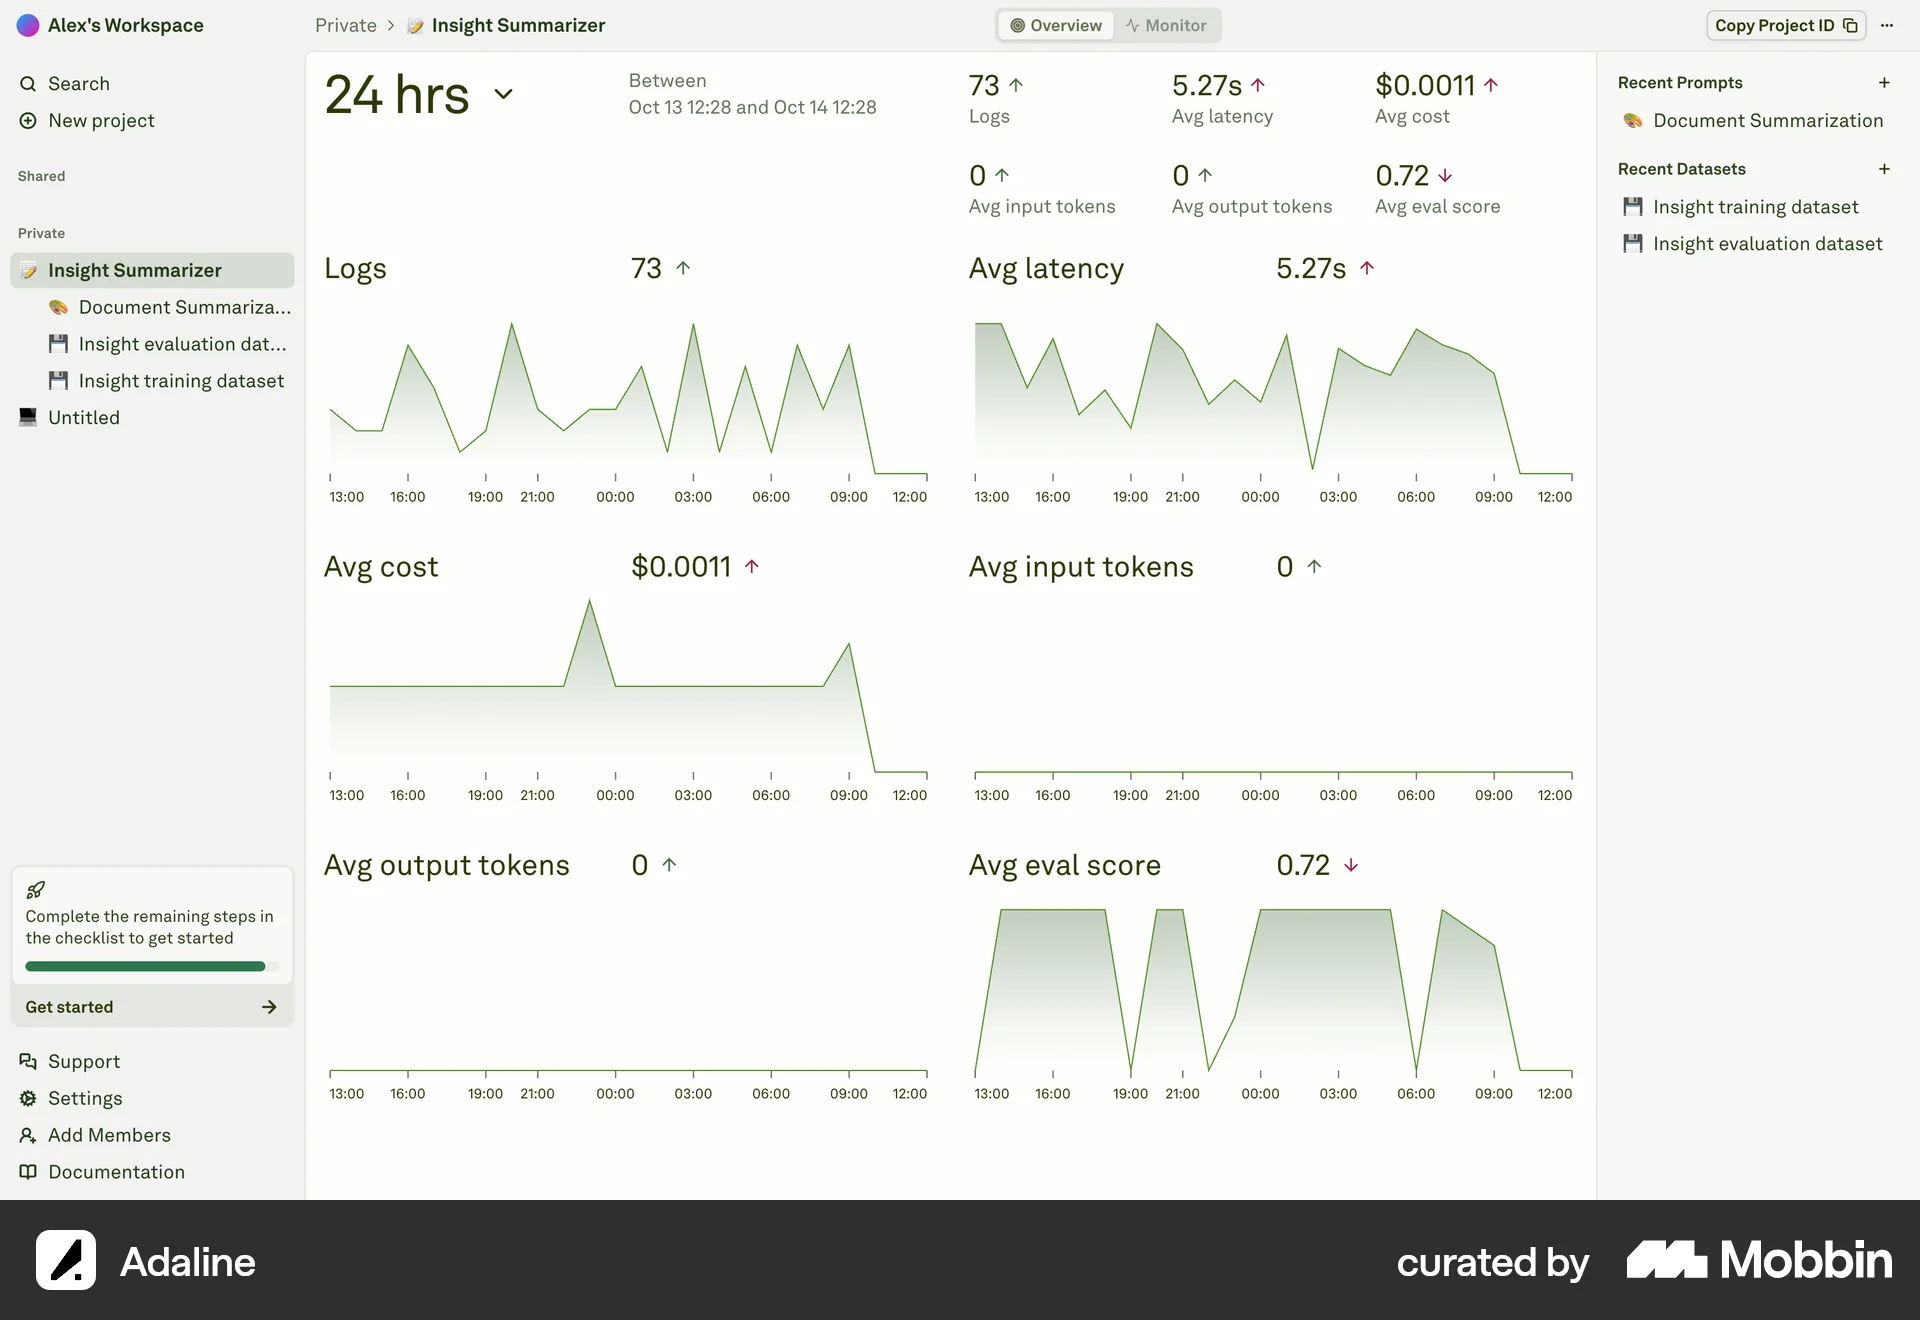Open the Documentation book icon
1920x1320 pixels.
[x=28, y=1172]
